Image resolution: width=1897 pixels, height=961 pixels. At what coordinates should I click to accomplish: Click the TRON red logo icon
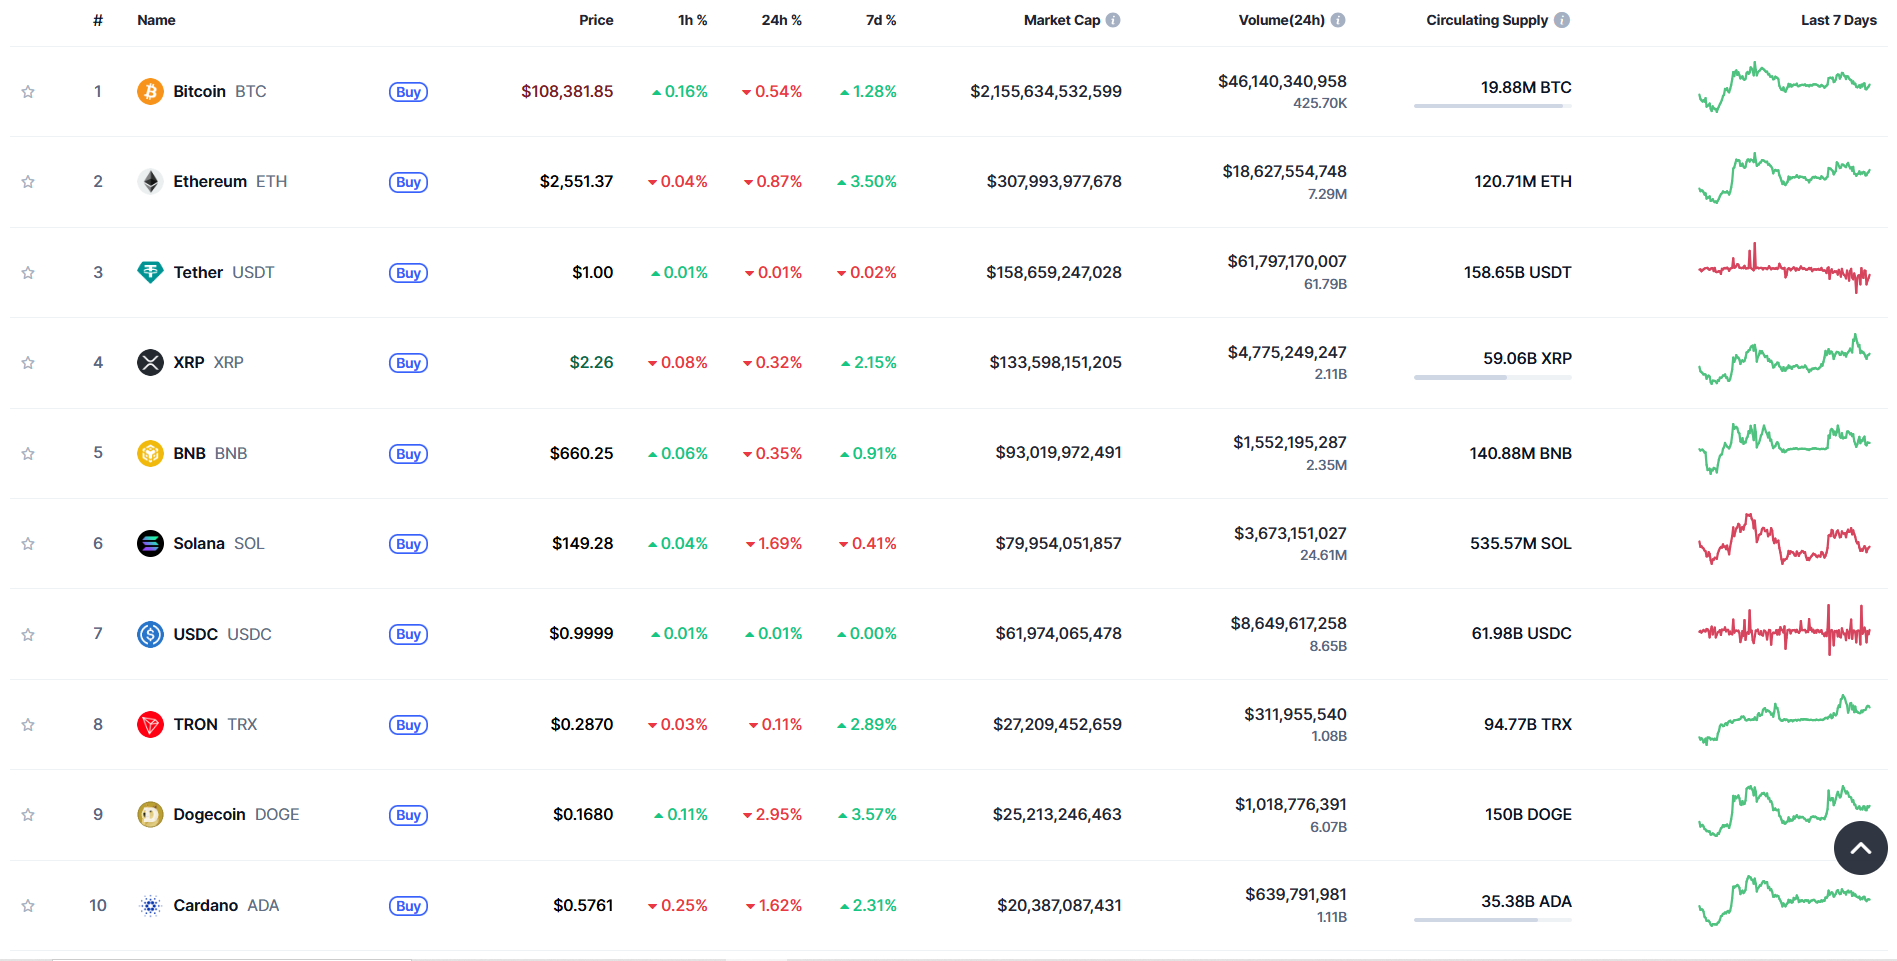[x=150, y=724]
